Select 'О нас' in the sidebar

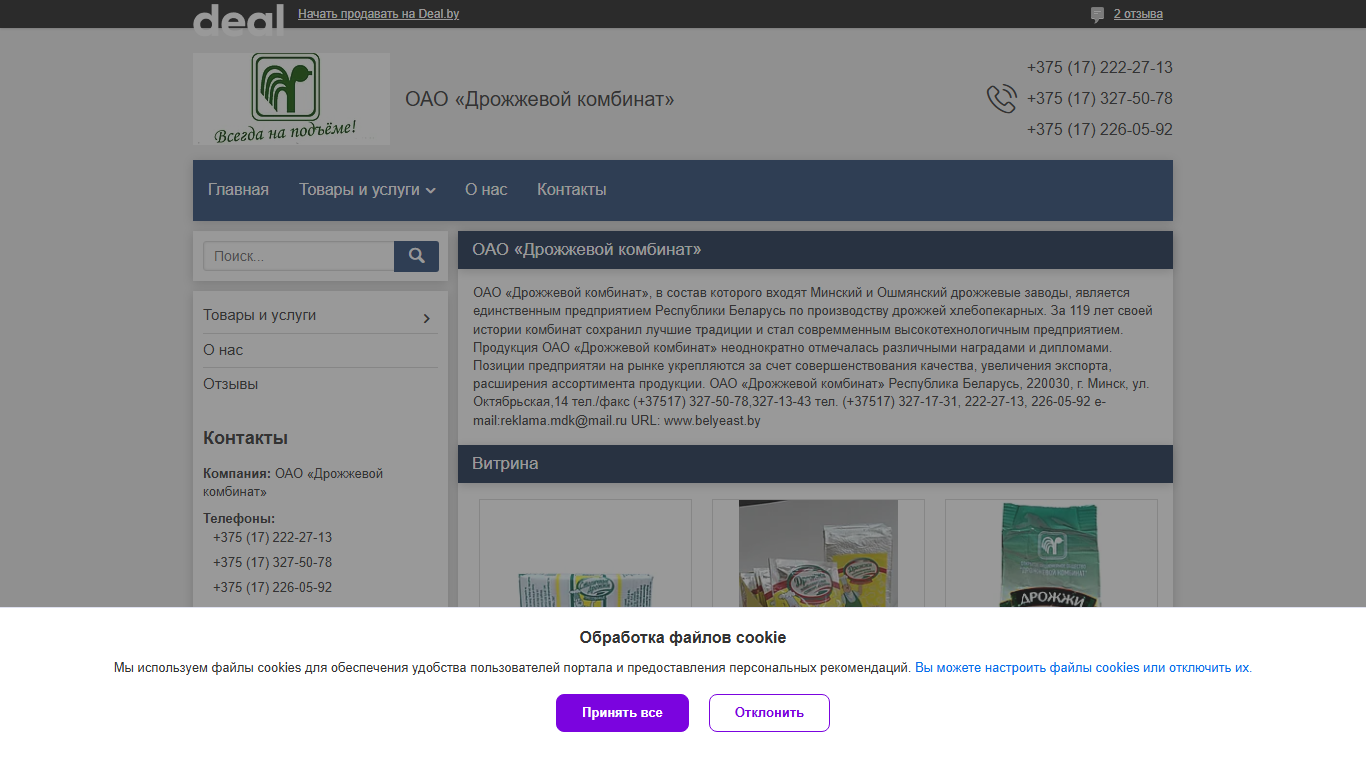[223, 350]
